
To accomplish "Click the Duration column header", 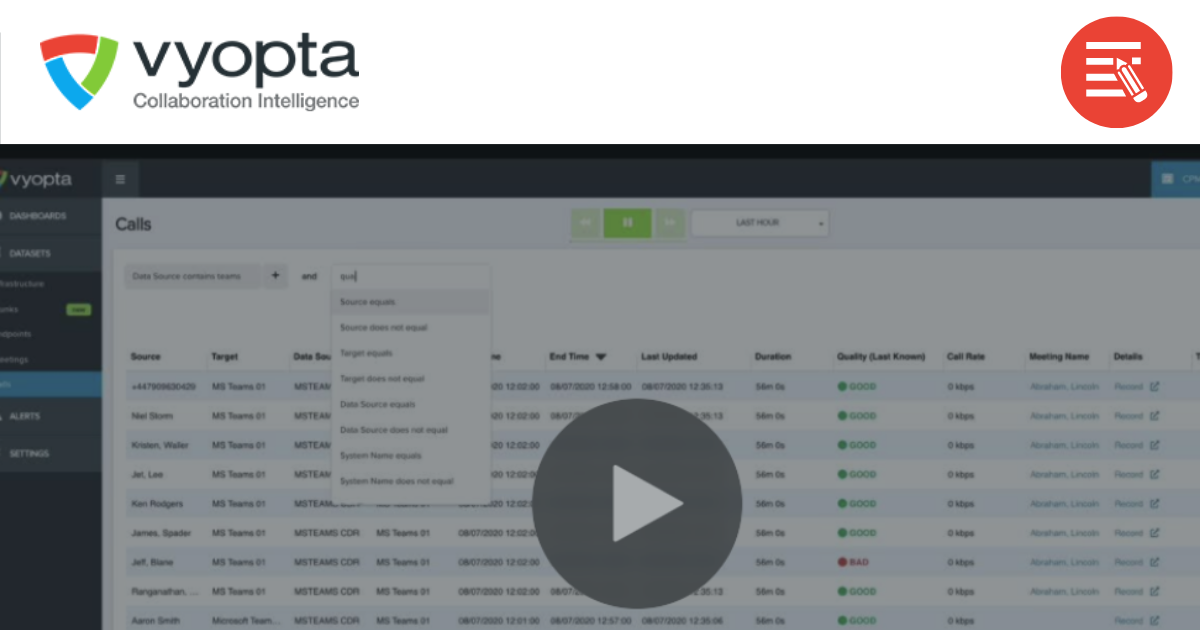I will (773, 357).
